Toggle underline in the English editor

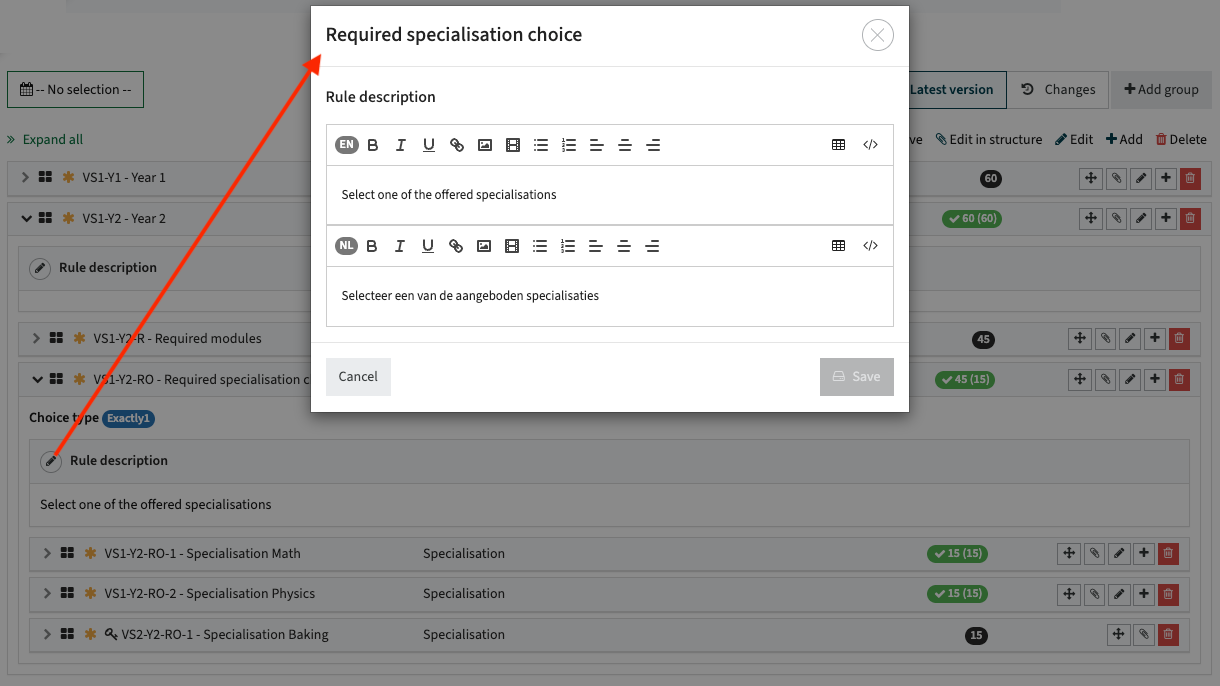(x=429, y=145)
